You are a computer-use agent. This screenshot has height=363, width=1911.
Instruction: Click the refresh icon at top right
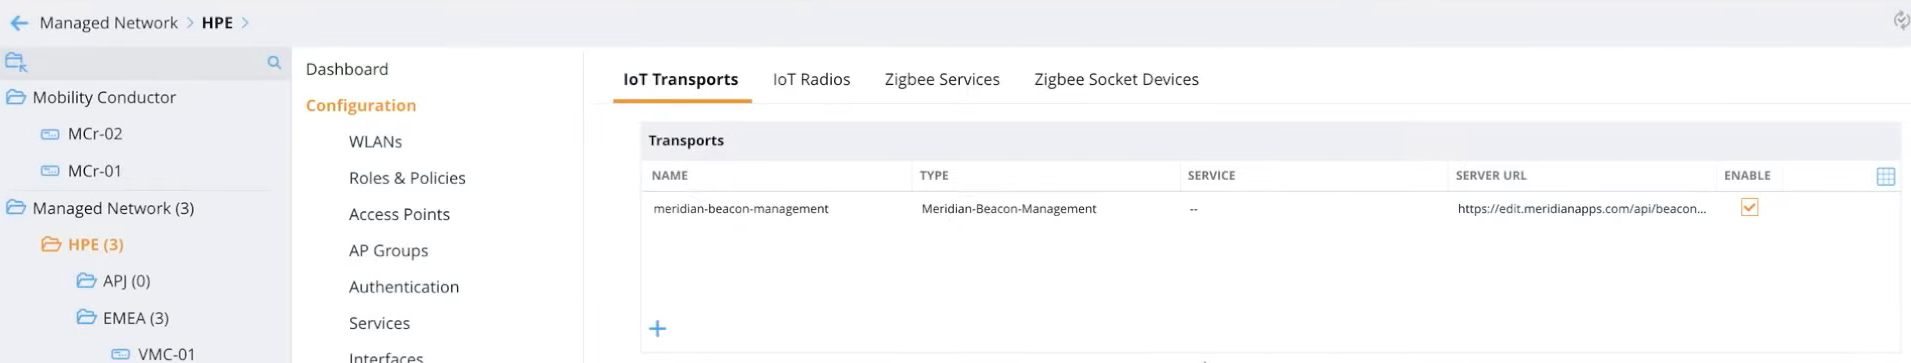[1901, 20]
